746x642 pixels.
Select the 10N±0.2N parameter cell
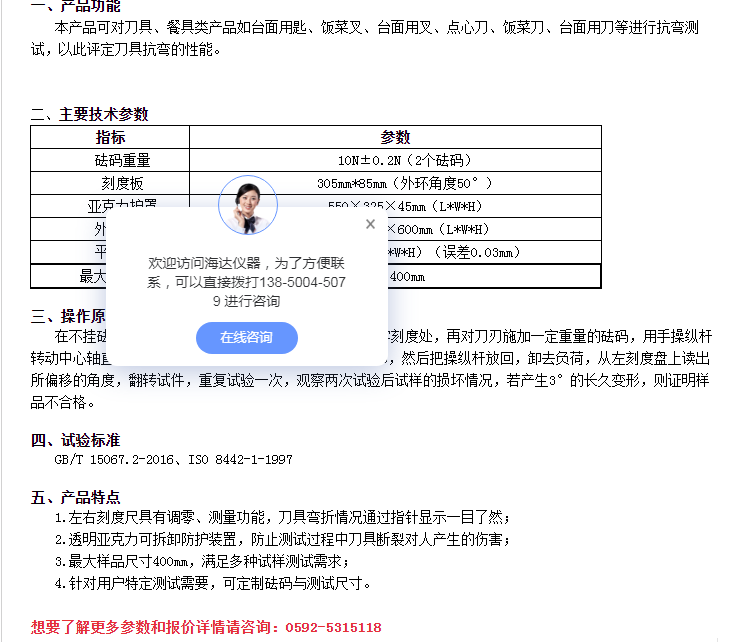[x=395, y=160]
